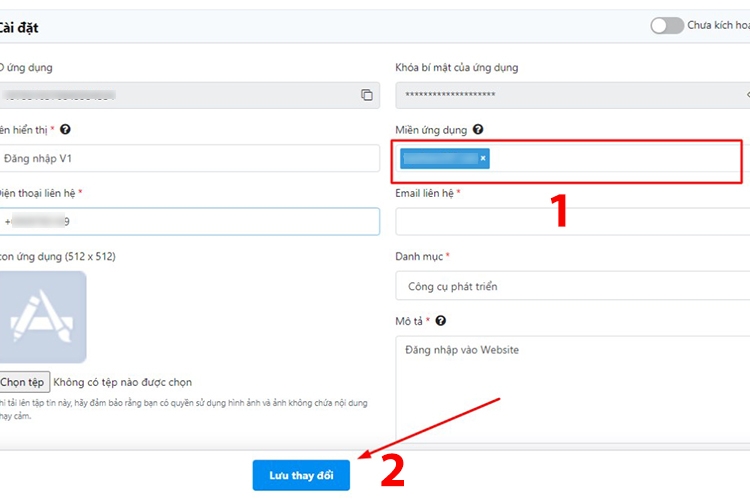750x500 pixels.
Task: Remove the blue domain tag with its x
Action: tap(483, 158)
